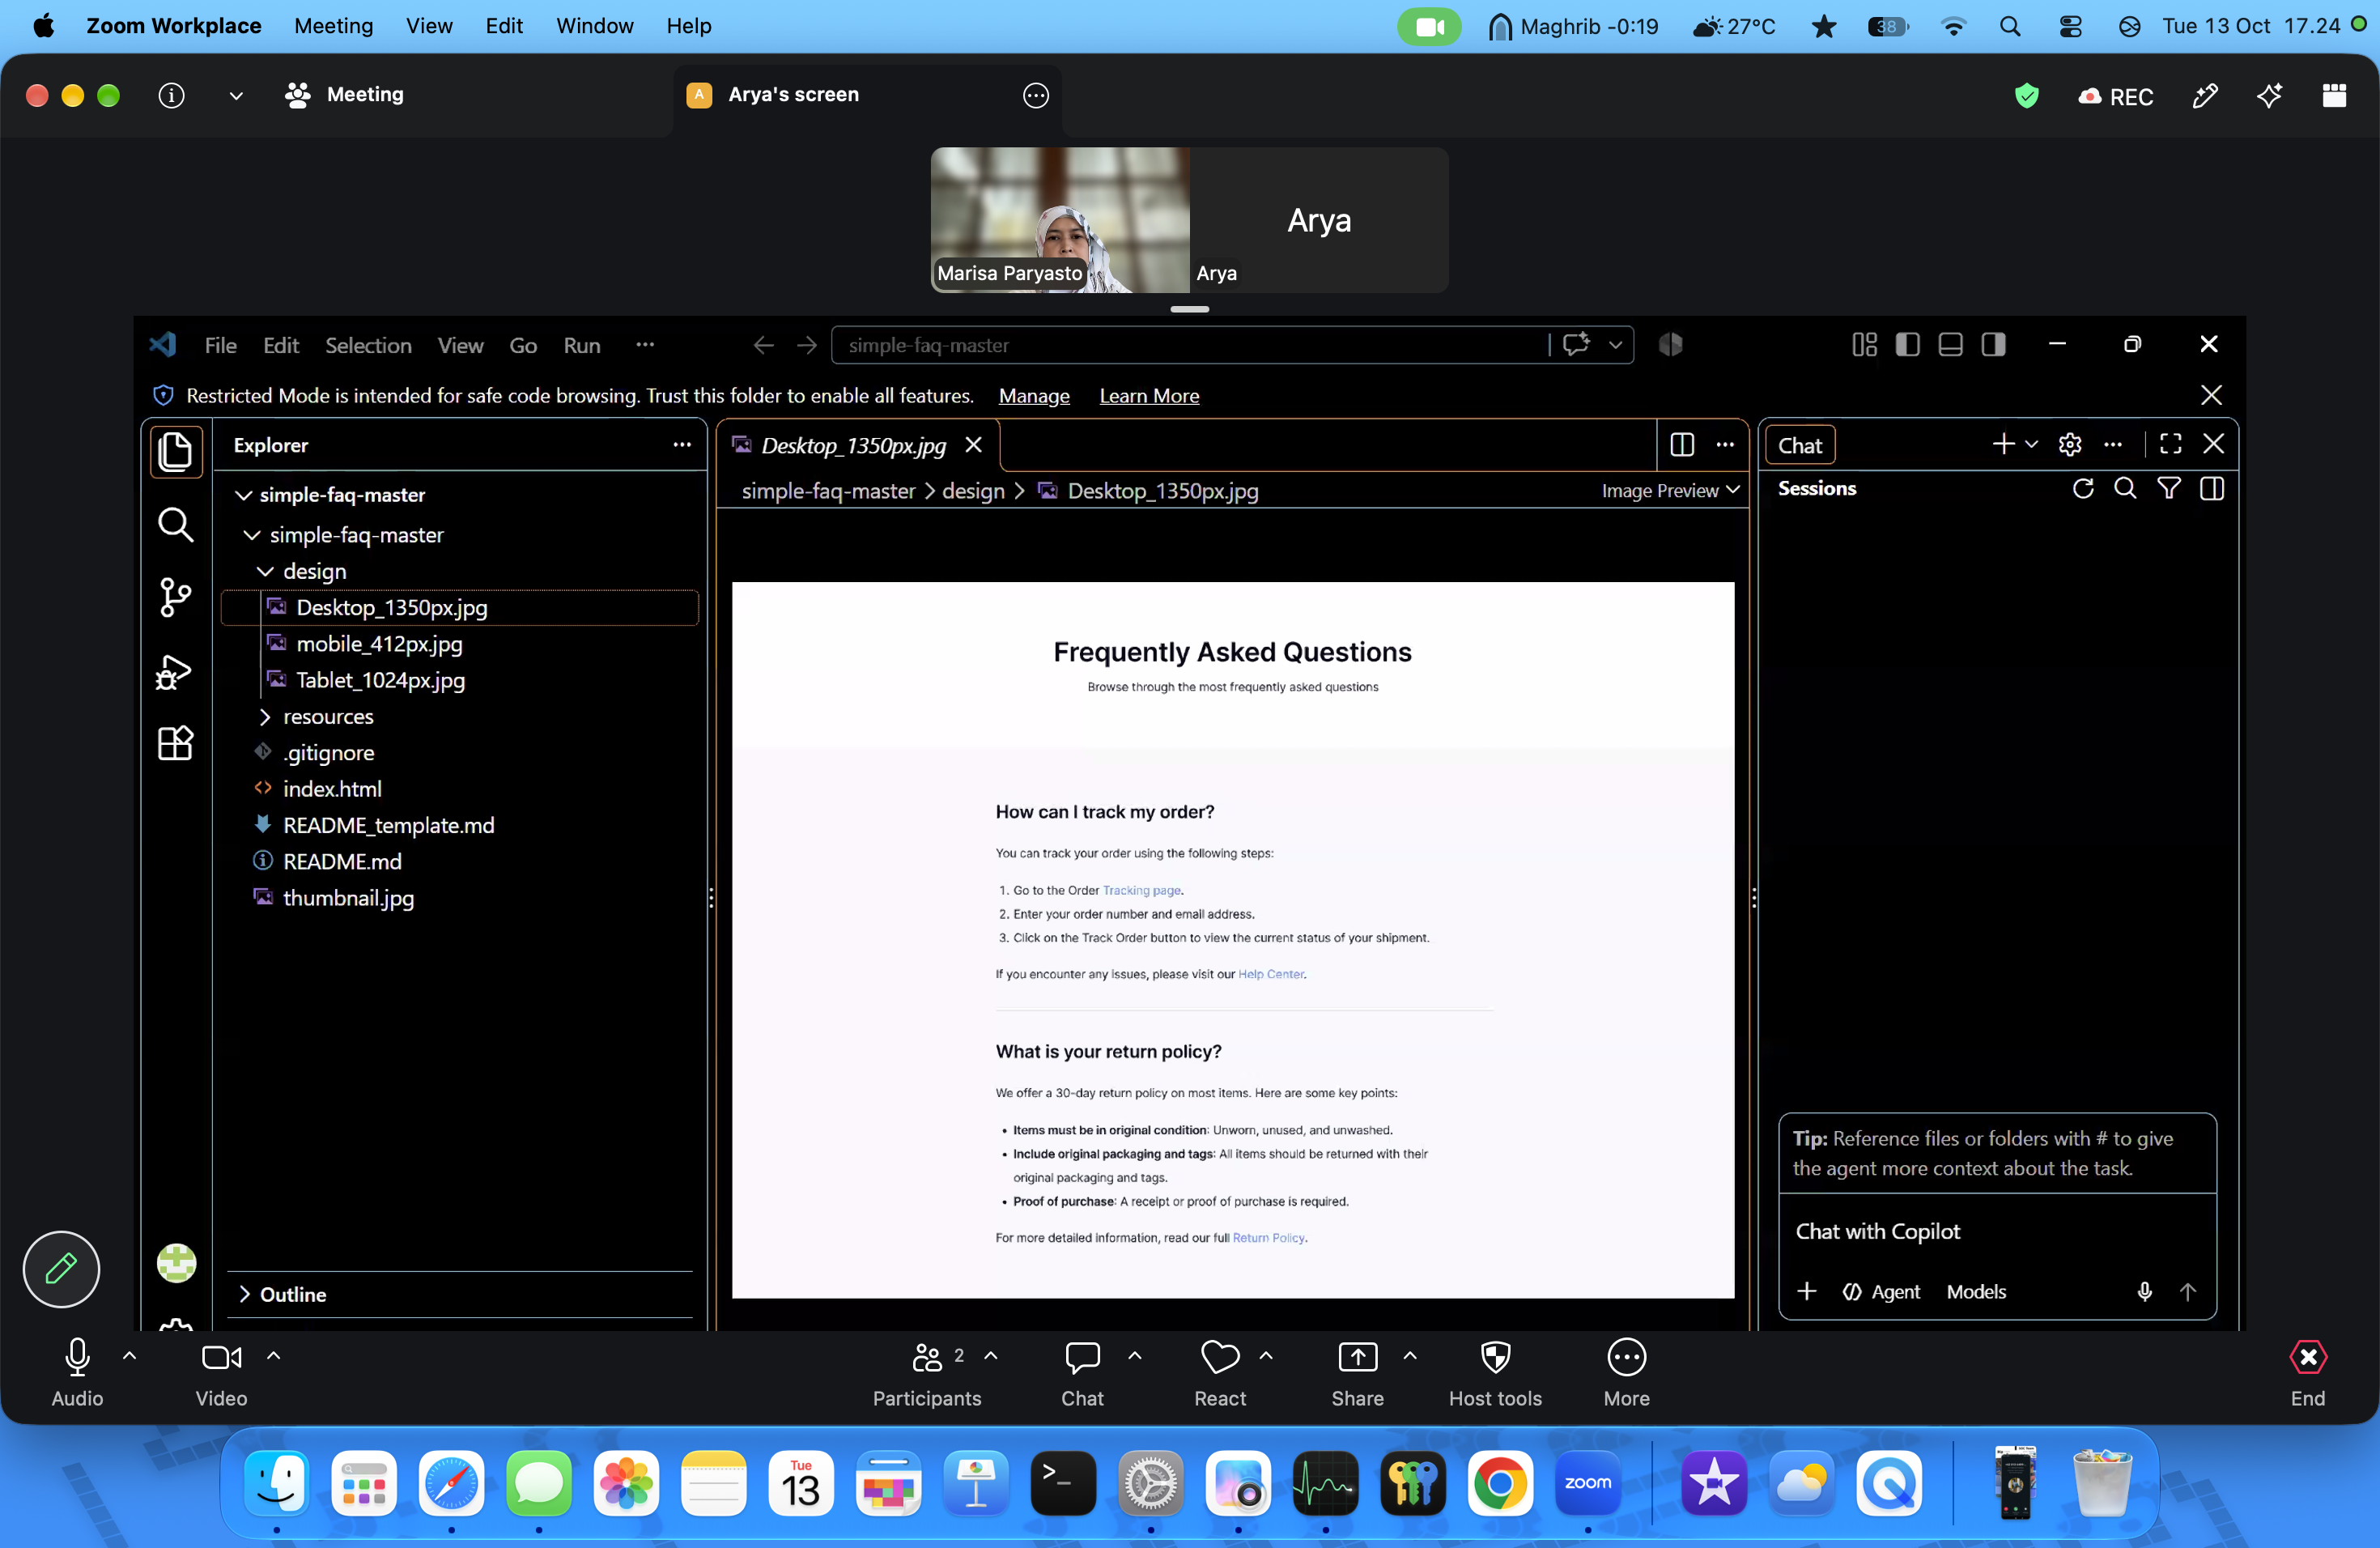Maximize the chat panel

pyautogui.click(x=2171, y=444)
